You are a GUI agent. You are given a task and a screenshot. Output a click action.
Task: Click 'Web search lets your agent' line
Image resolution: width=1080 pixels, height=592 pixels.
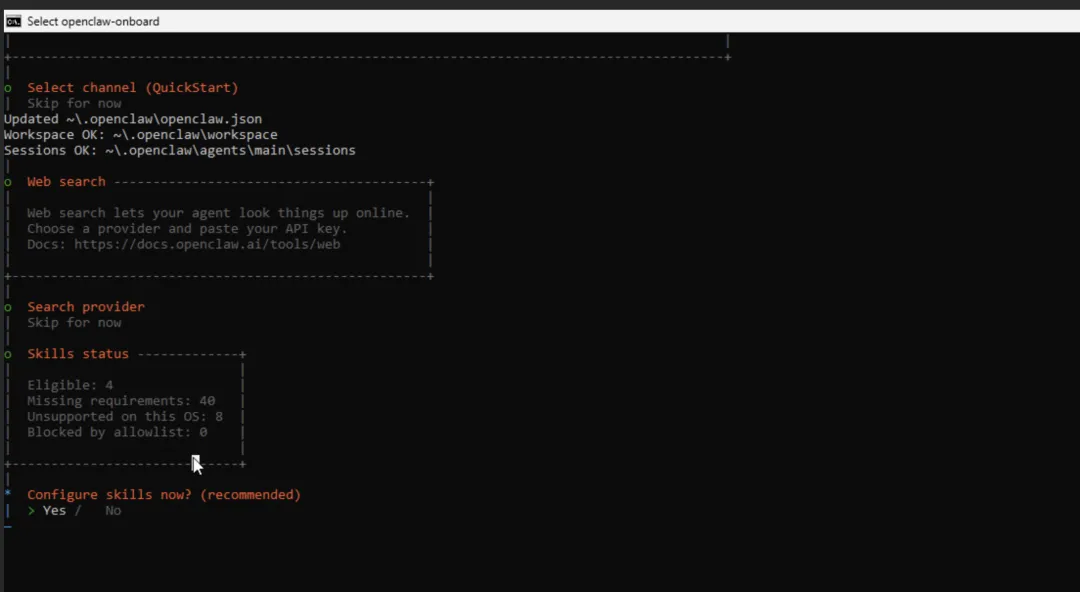(x=218, y=213)
